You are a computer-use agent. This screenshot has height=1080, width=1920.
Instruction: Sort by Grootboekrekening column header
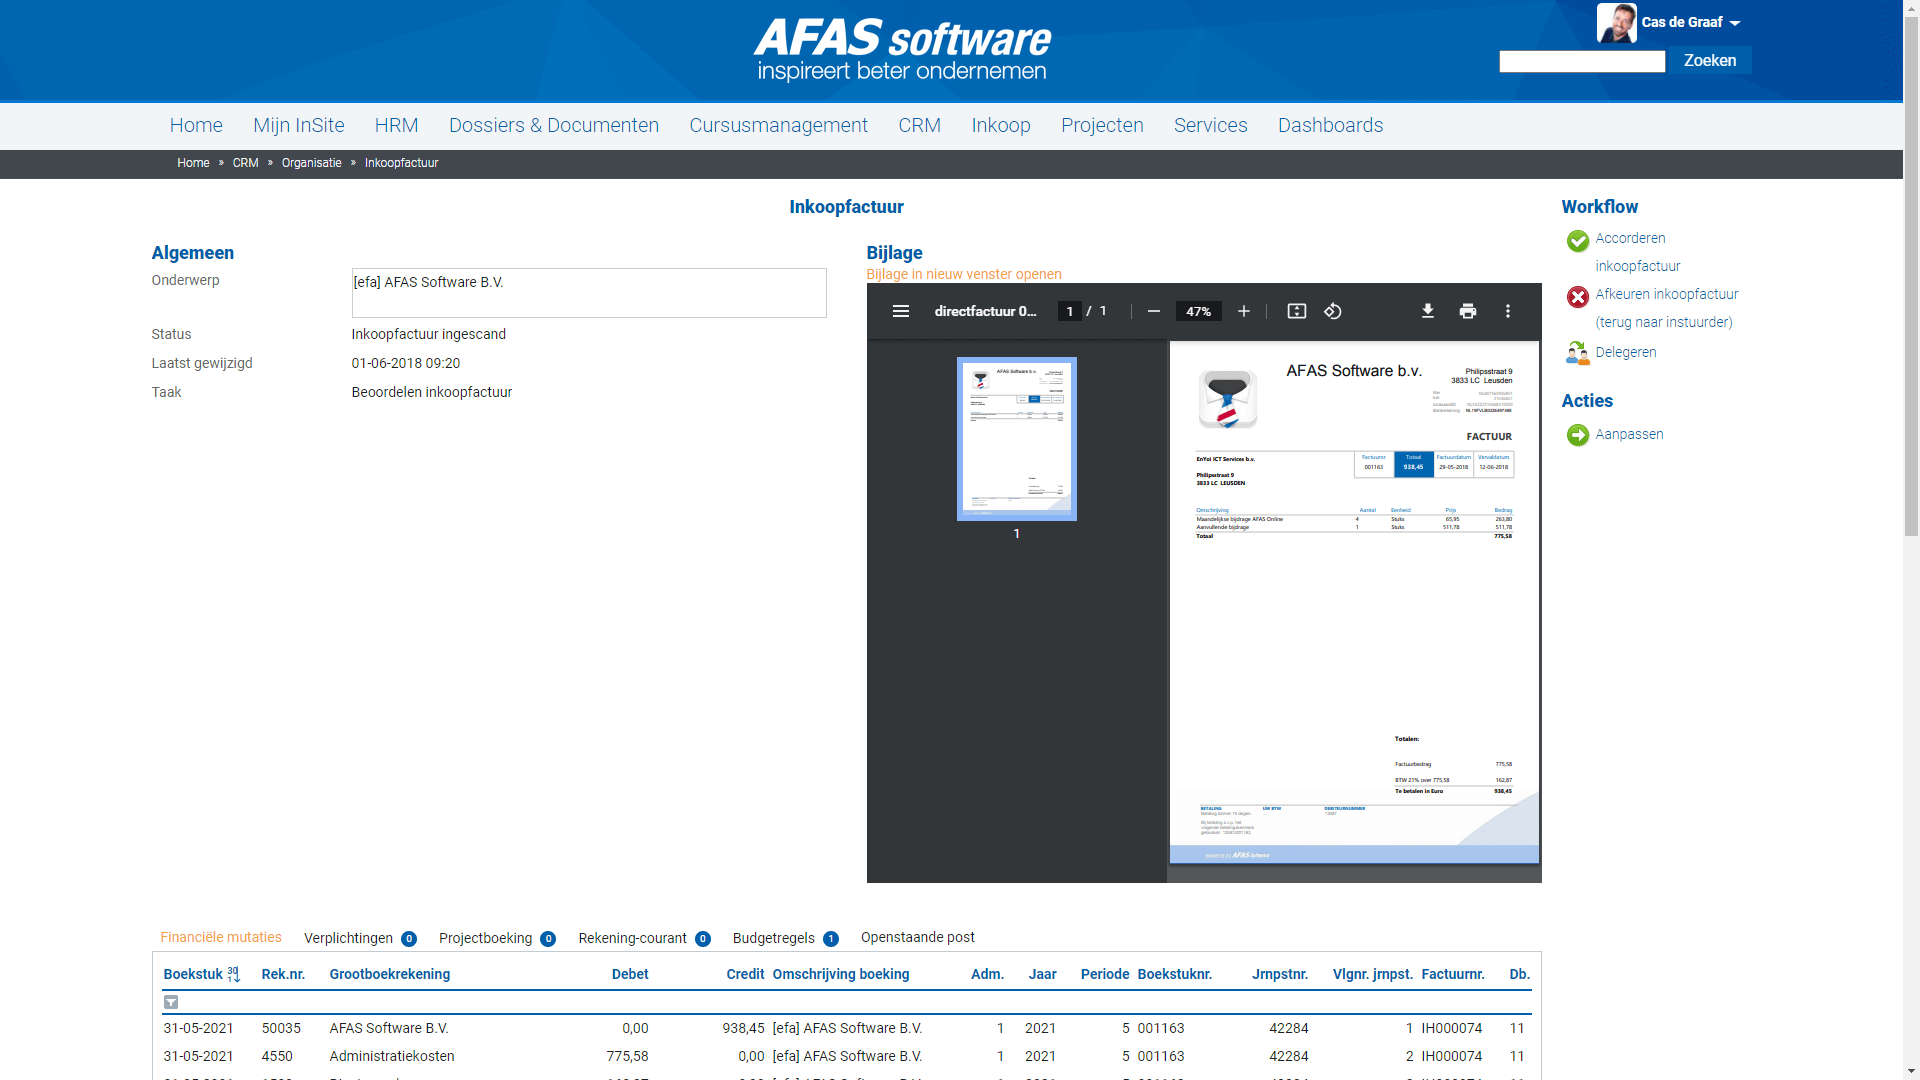(389, 975)
